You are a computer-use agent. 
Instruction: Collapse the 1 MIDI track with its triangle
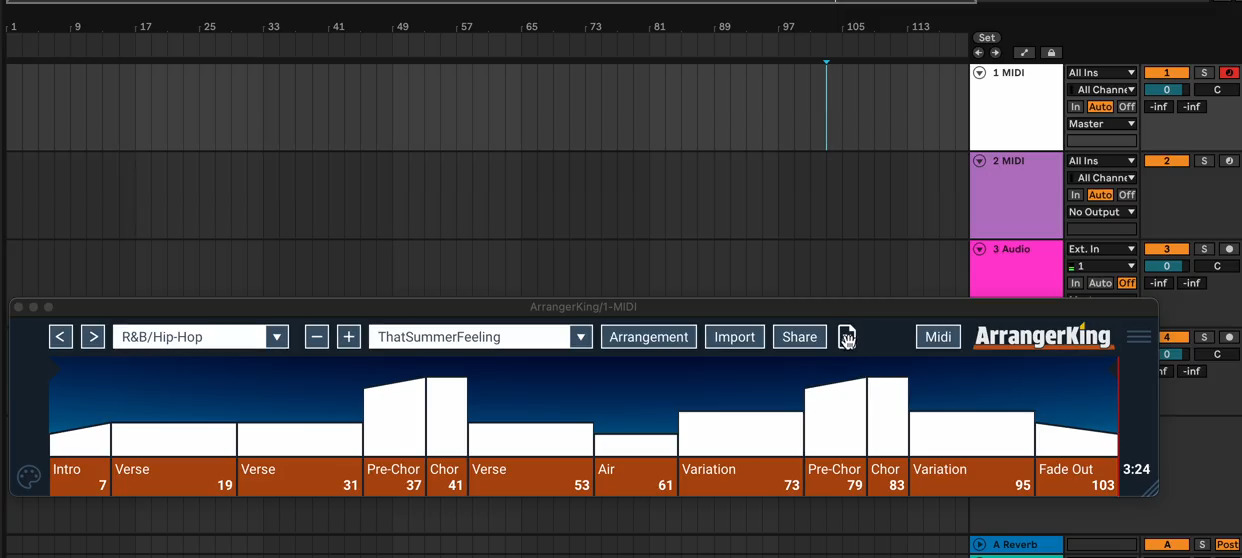tap(980, 73)
